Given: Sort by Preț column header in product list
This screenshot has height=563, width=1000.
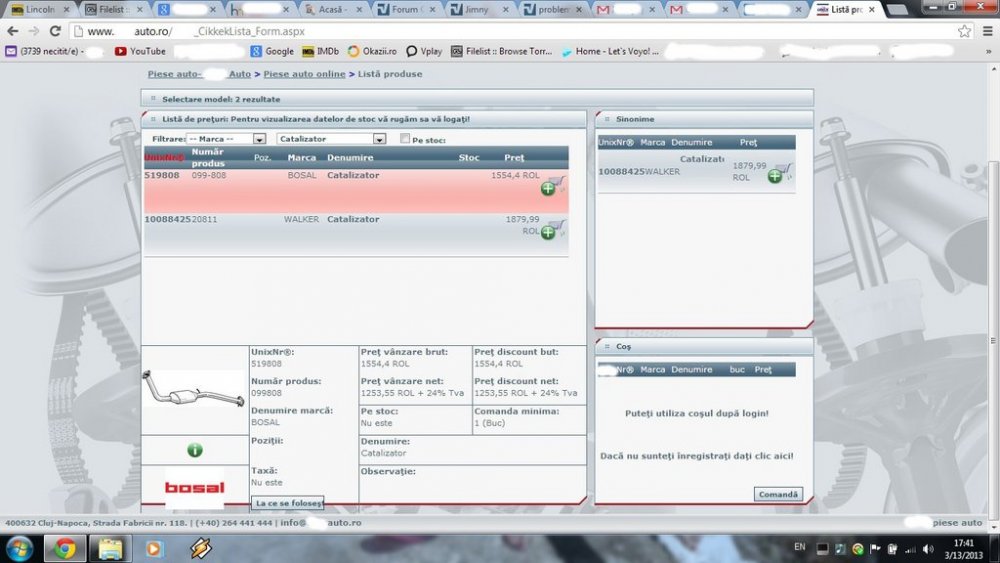Looking at the screenshot, I should pyautogui.click(x=514, y=157).
